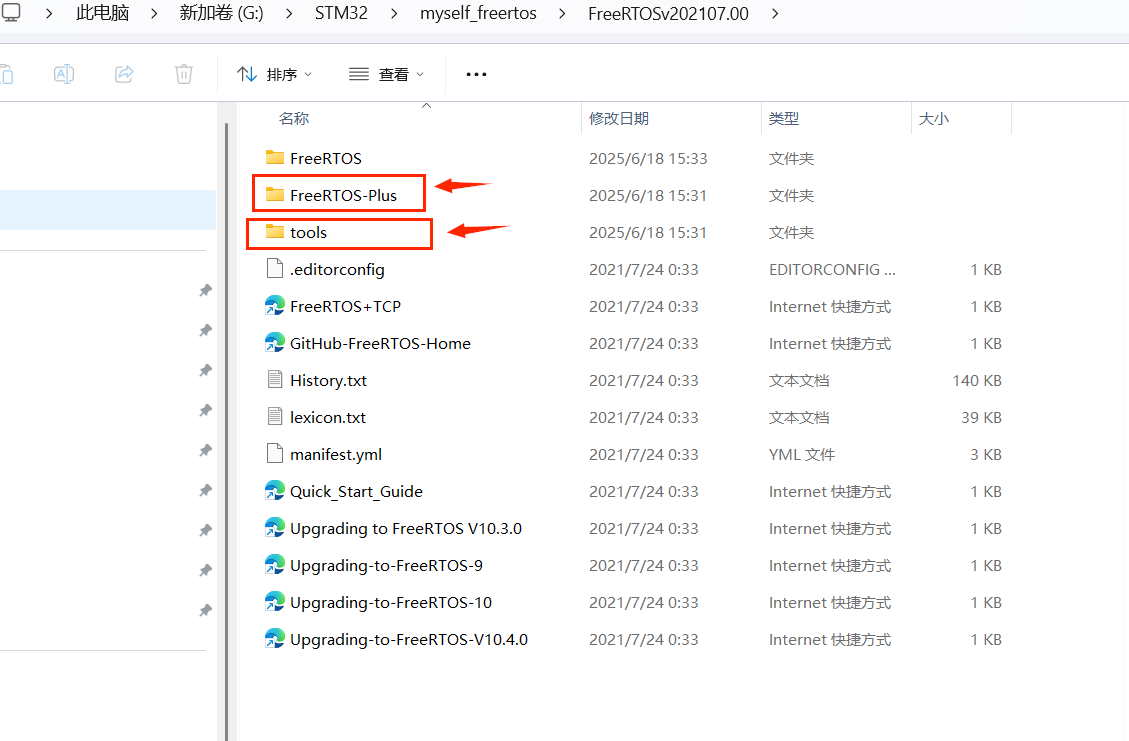Click the 140 KB size value
1129x741 pixels.
(977, 380)
